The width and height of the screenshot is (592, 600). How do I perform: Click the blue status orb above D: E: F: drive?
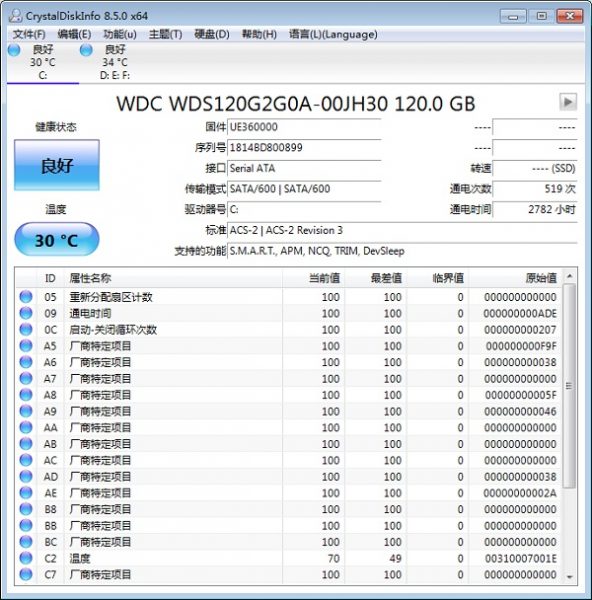coord(86,50)
